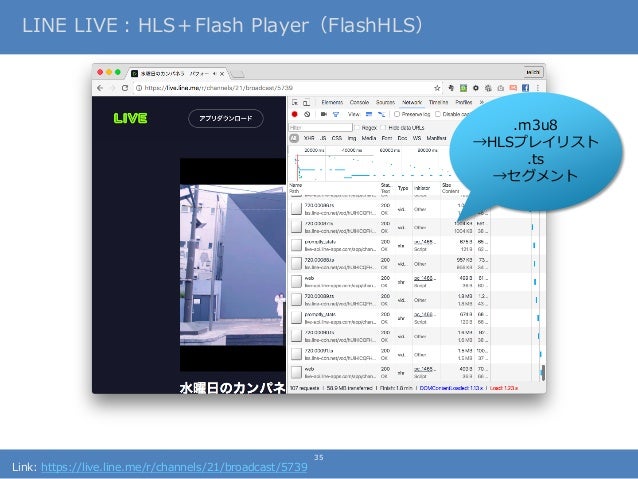Close the 水曜日のカンパネラ browser tab
The width and height of the screenshot is (638, 479).
(222, 74)
